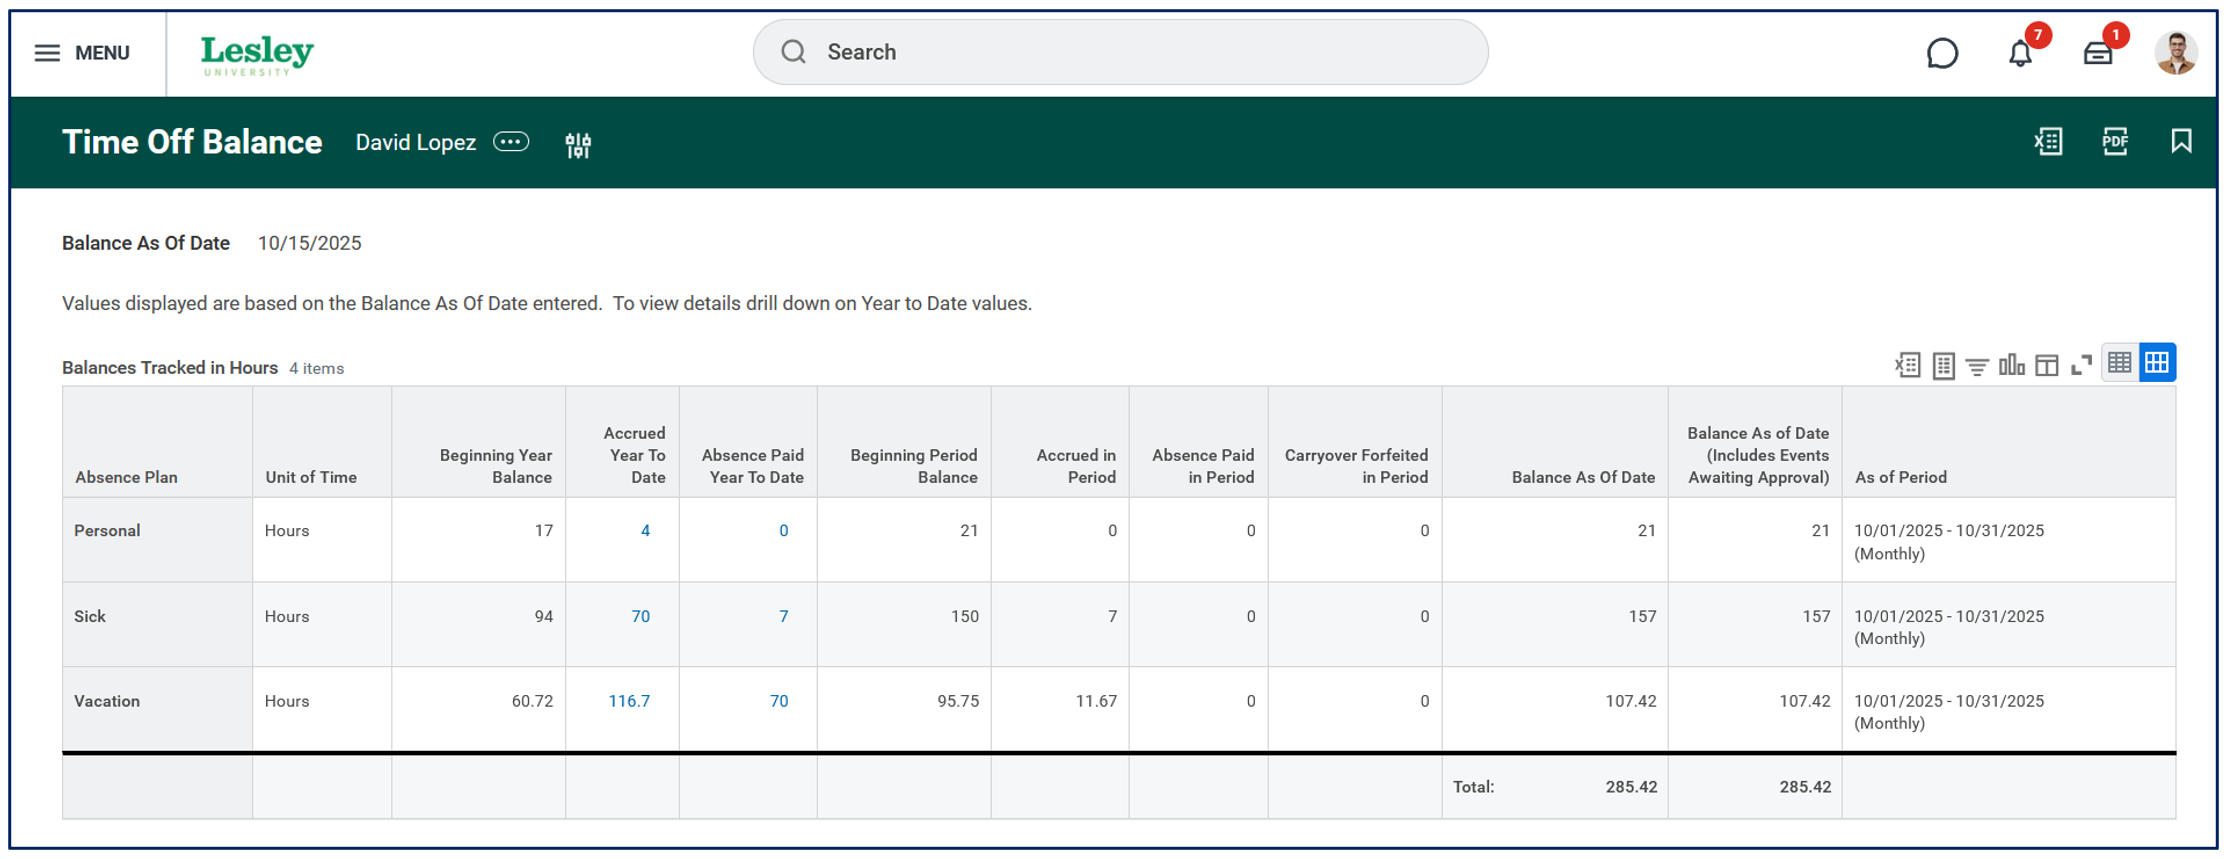2230x859 pixels.
Task: Open the user profile avatar
Action: (x=2176, y=53)
